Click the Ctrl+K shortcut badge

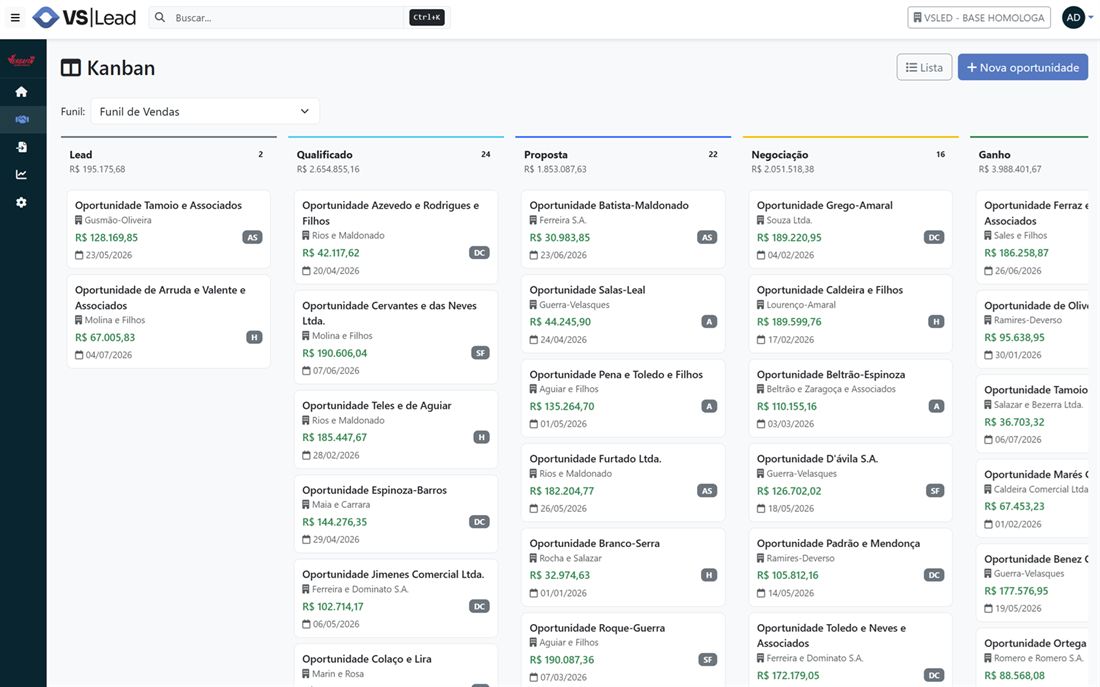pos(427,18)
